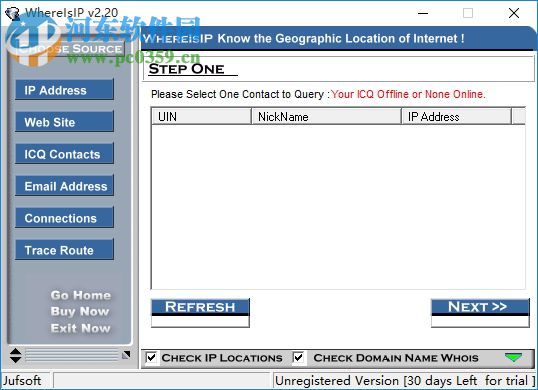This screenshot has width=538, height=390.
Task: Switch to the Connections source
Action: 64,218
